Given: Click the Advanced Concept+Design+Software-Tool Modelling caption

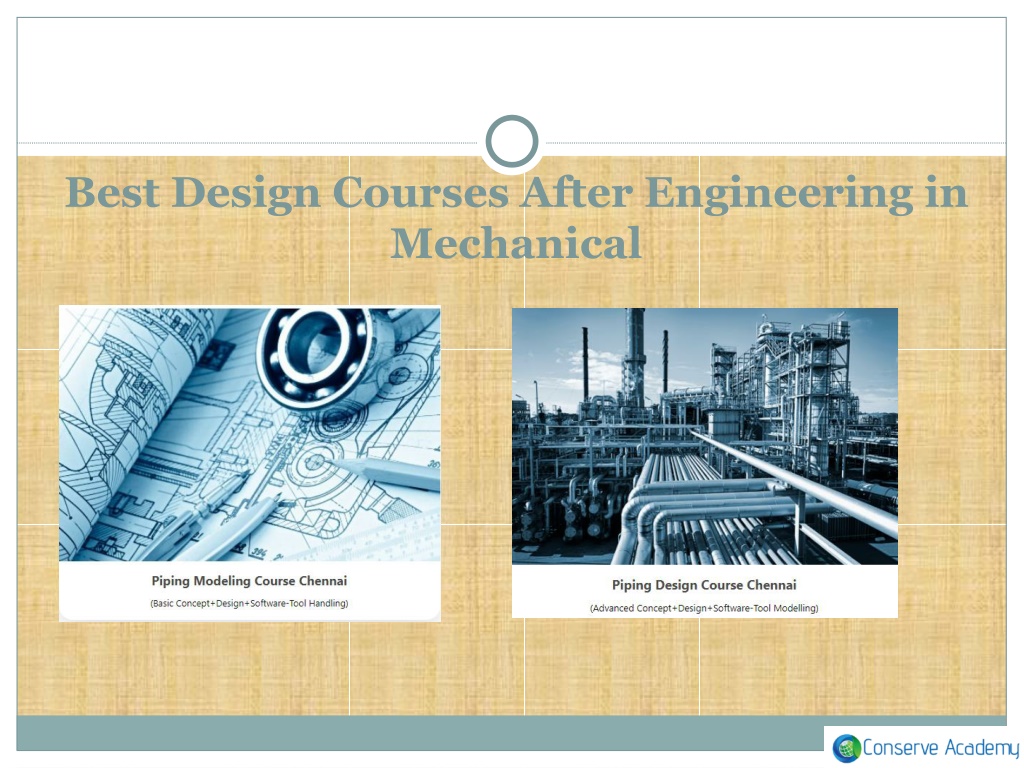Looking at the screenshot, I should pos(704,608).
